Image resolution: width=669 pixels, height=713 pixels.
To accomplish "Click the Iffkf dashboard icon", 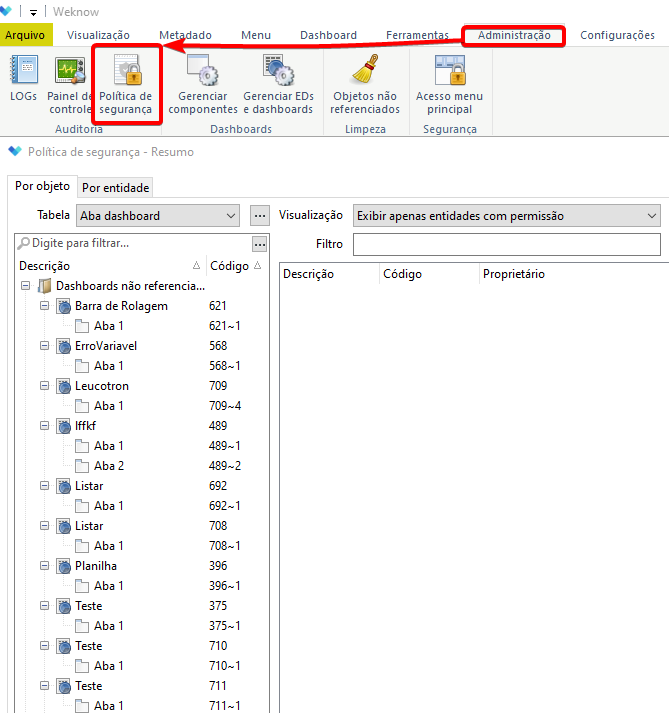I will coord(64,426).
